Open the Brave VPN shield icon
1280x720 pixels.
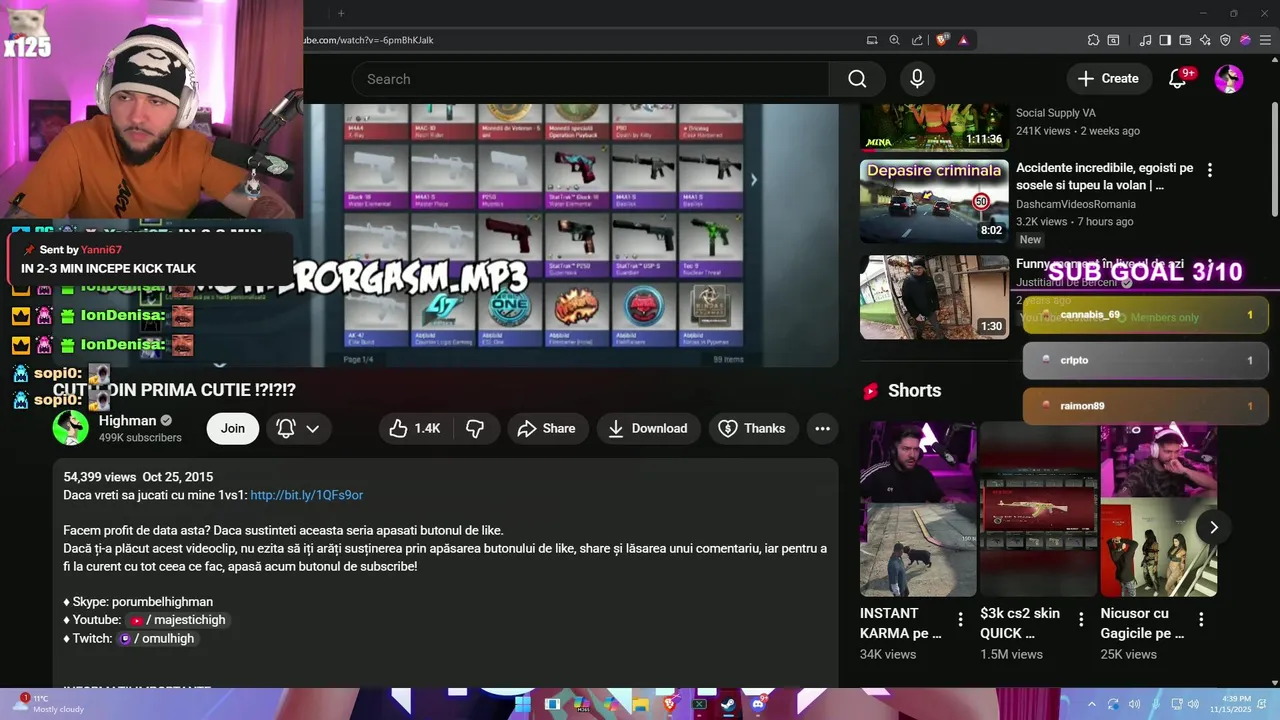click(1225, 40)
